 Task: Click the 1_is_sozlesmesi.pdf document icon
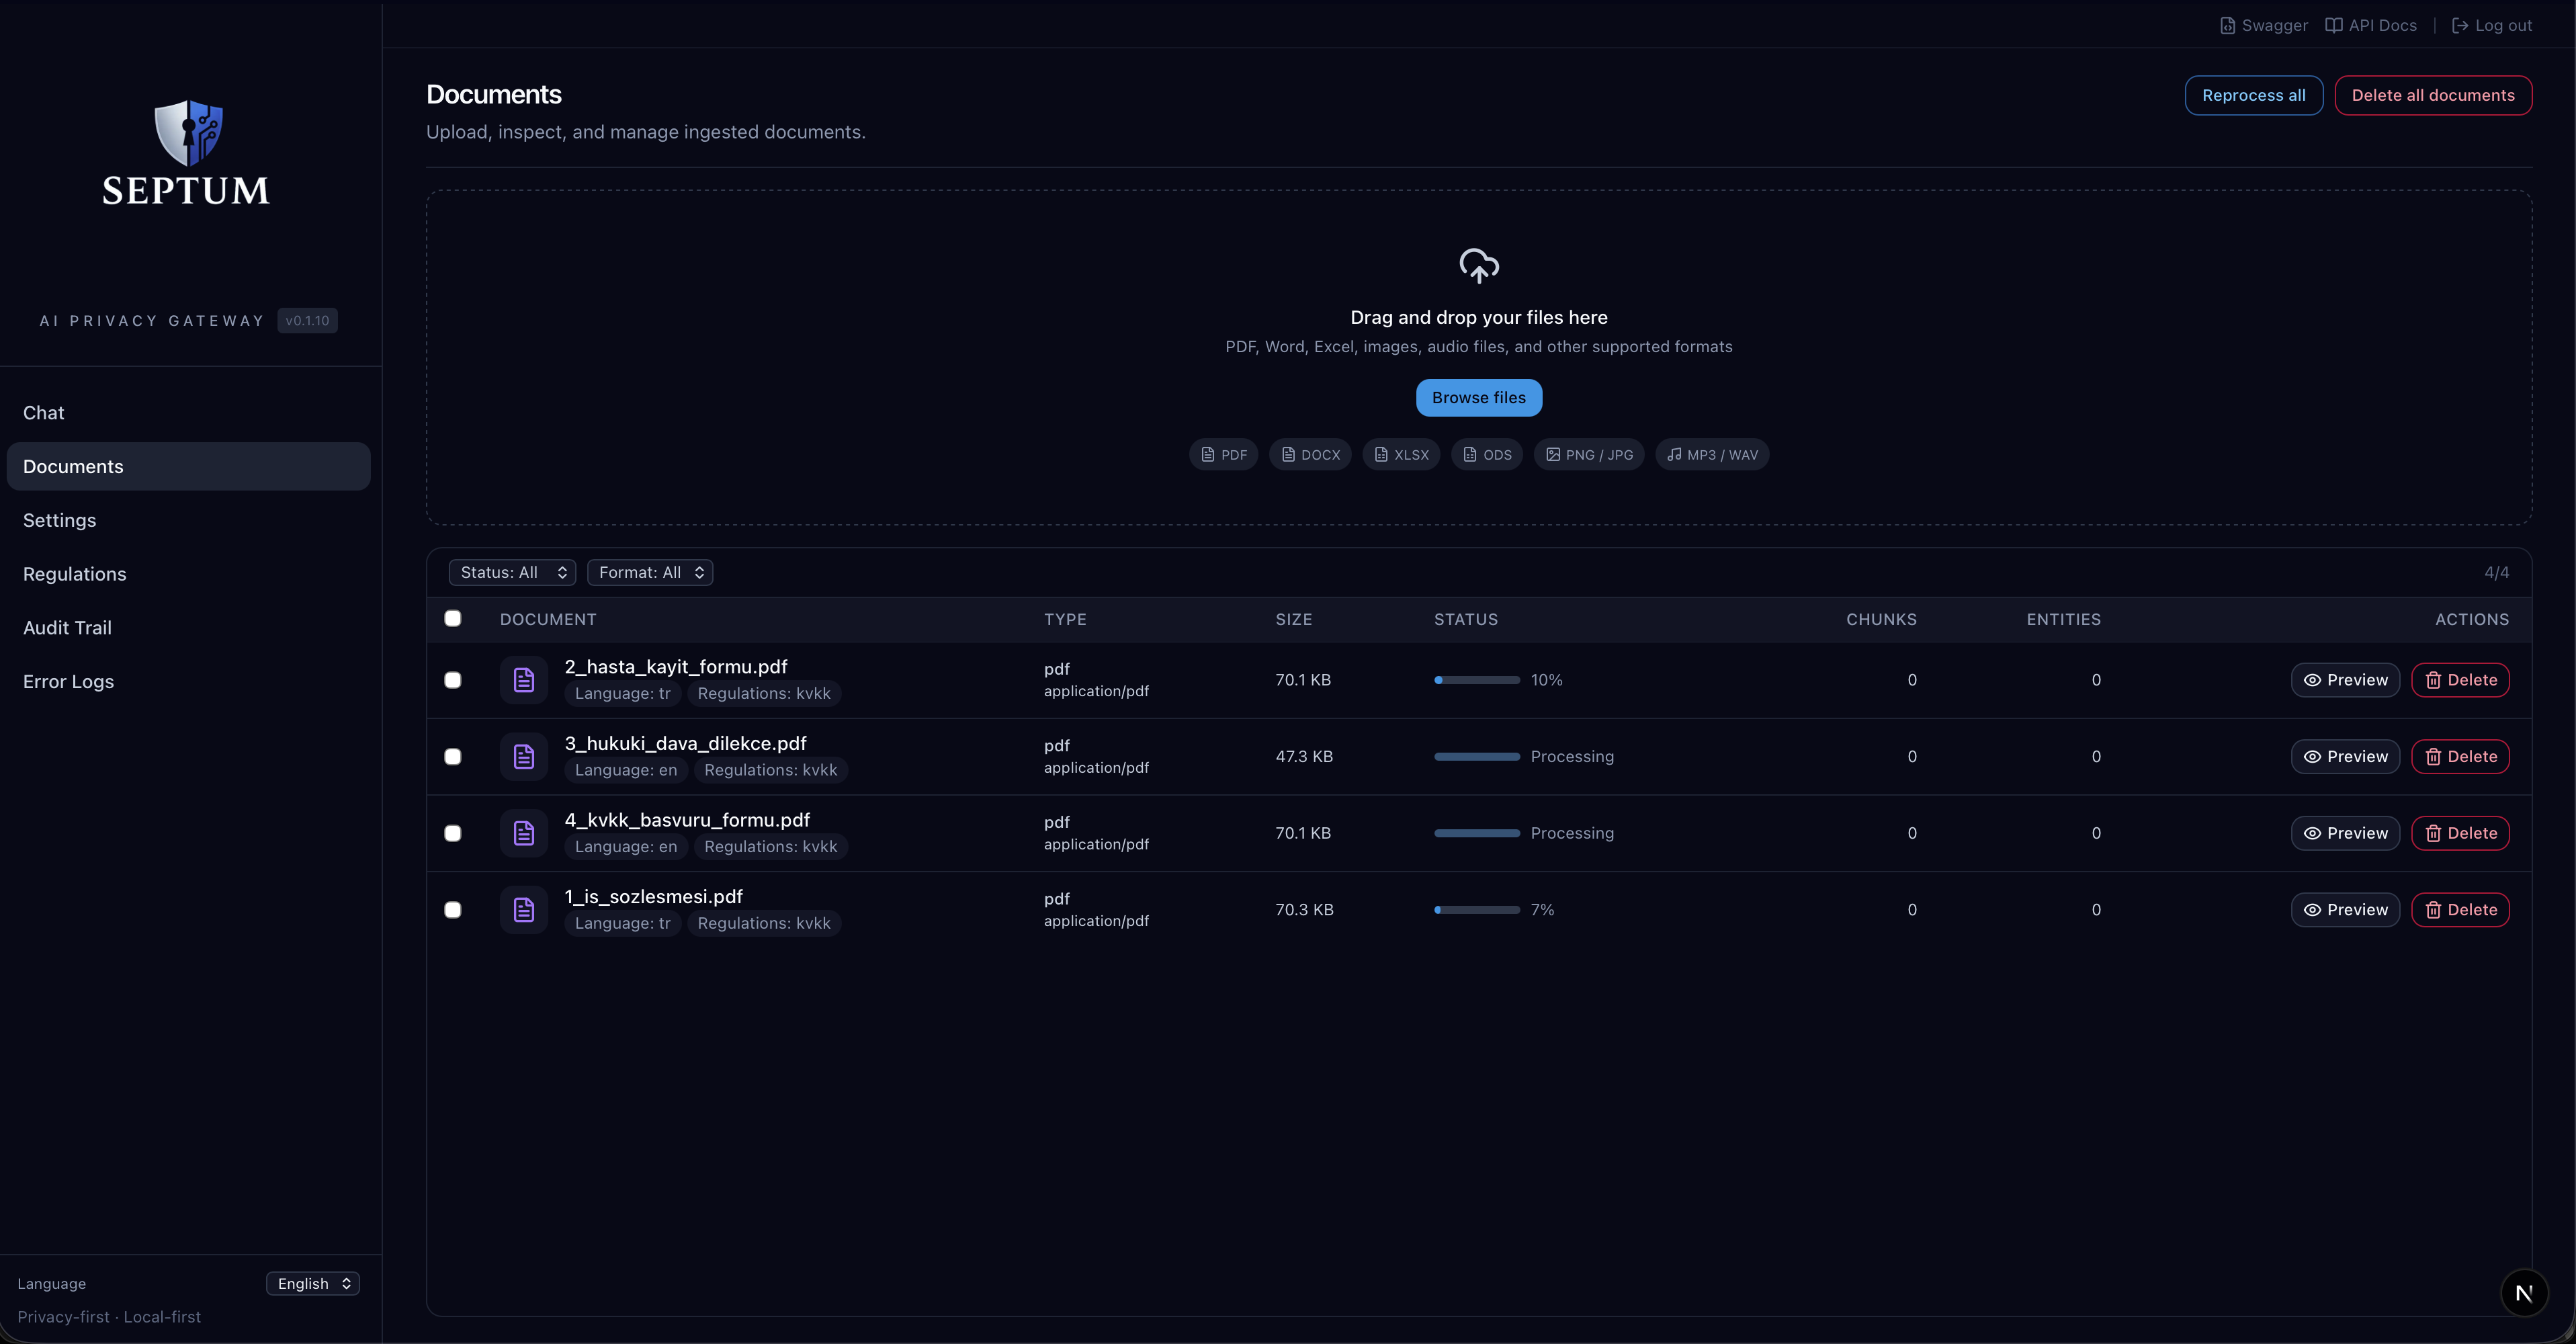524,910
